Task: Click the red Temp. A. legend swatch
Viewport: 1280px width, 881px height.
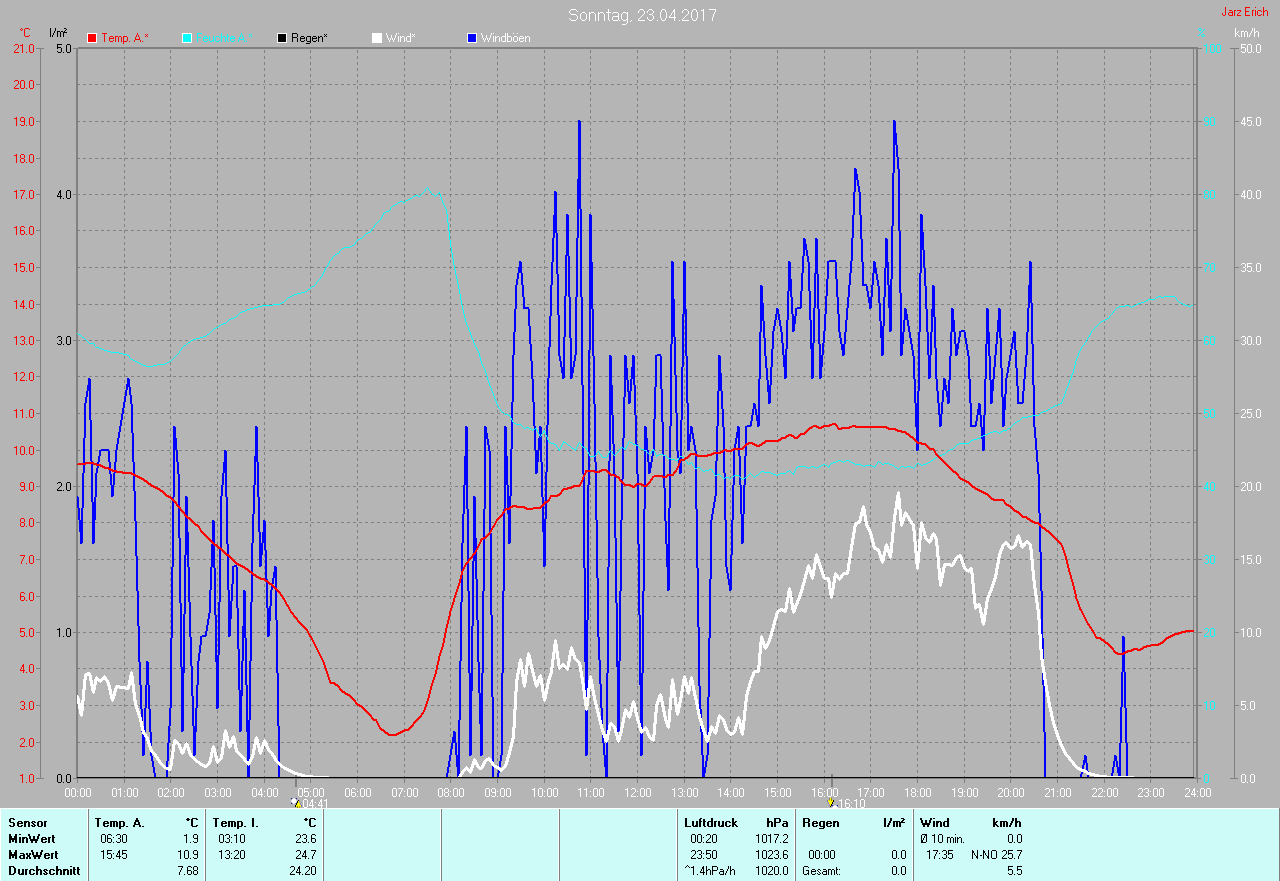Action: [93, 38]
